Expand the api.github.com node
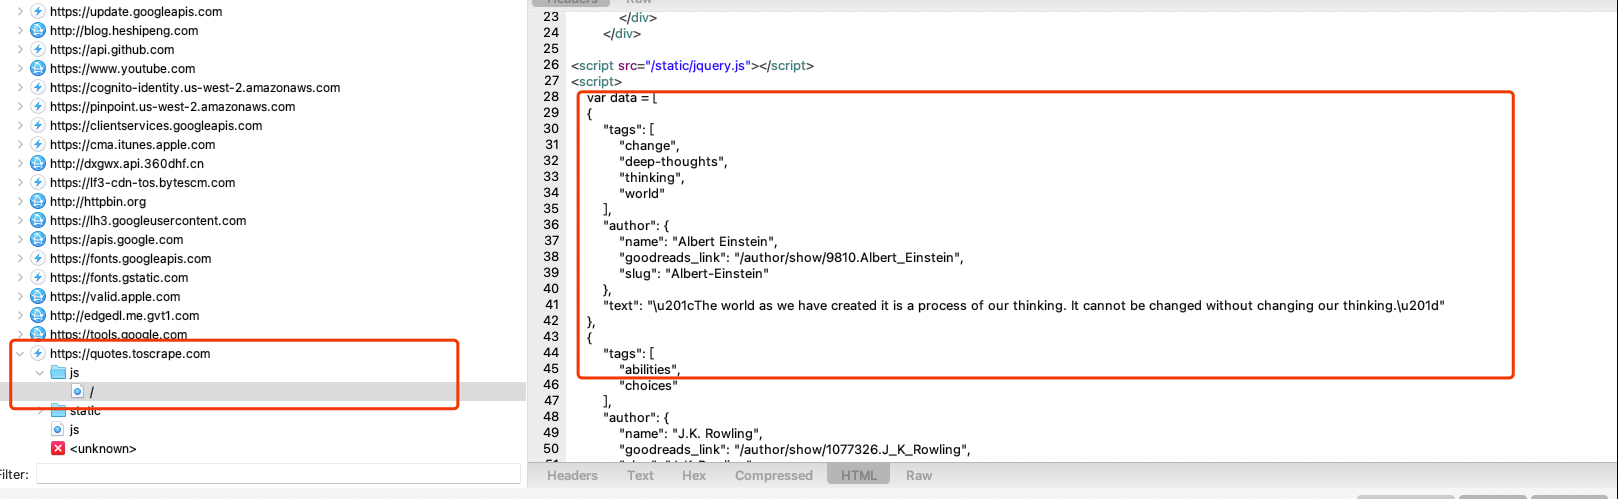This screenshot has height=499, width=1618. pos(20,50)
